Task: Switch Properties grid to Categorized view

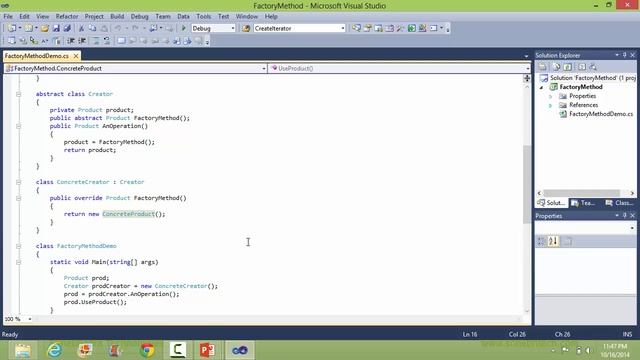Action: (541, 241)
